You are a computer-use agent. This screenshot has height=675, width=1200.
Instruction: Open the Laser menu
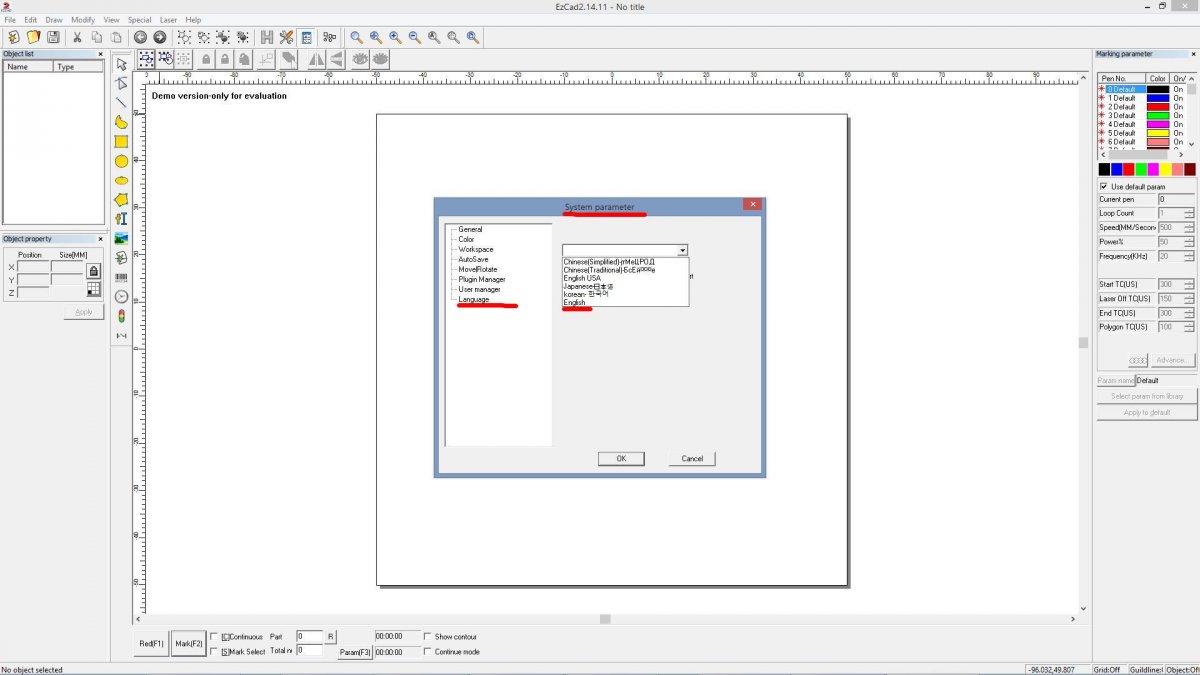[168, 20]
